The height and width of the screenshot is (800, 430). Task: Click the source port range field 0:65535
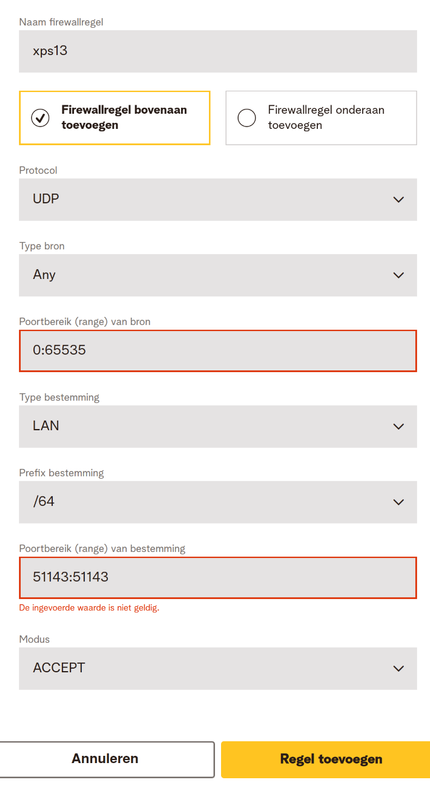(x=218, y=351)
